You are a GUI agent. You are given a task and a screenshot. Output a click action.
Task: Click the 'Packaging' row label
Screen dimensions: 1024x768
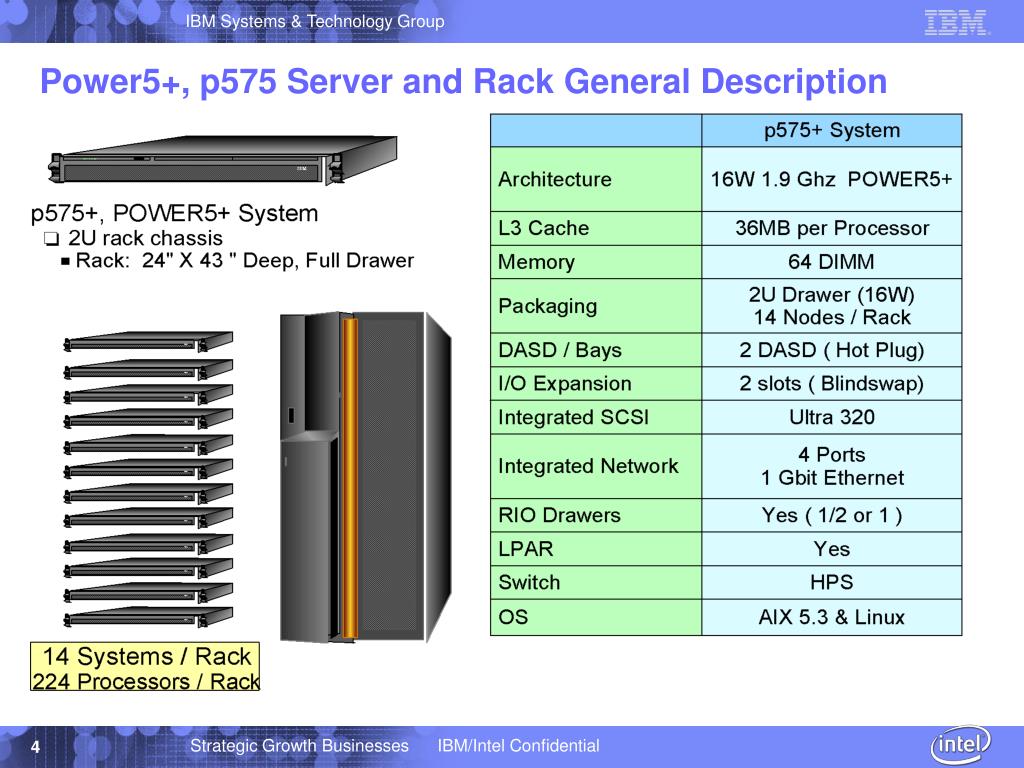pyautogui.click(x=596, y=306)
